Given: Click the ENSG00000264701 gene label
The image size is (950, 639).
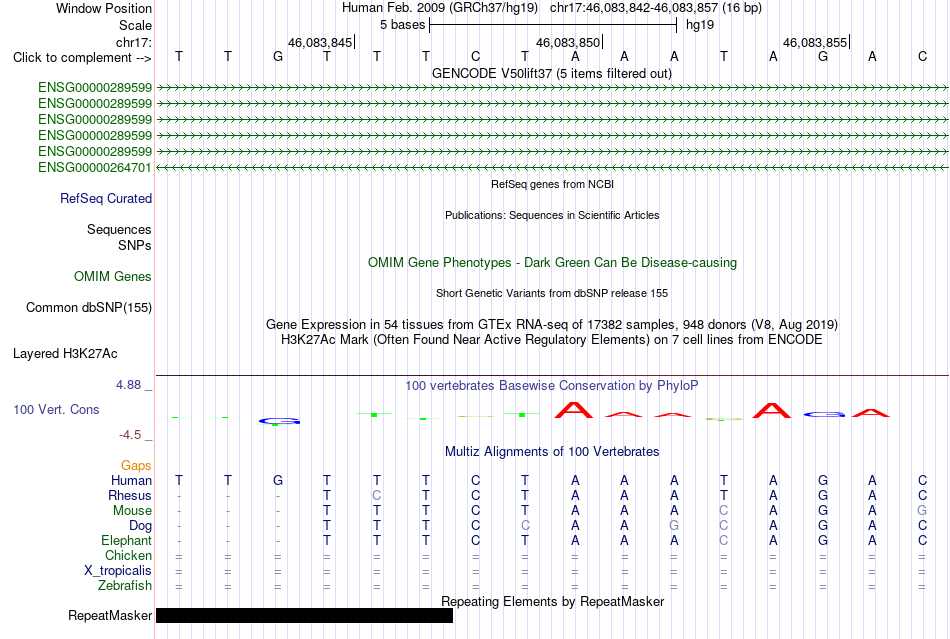Looking at the screenshot, I should 95,168.
